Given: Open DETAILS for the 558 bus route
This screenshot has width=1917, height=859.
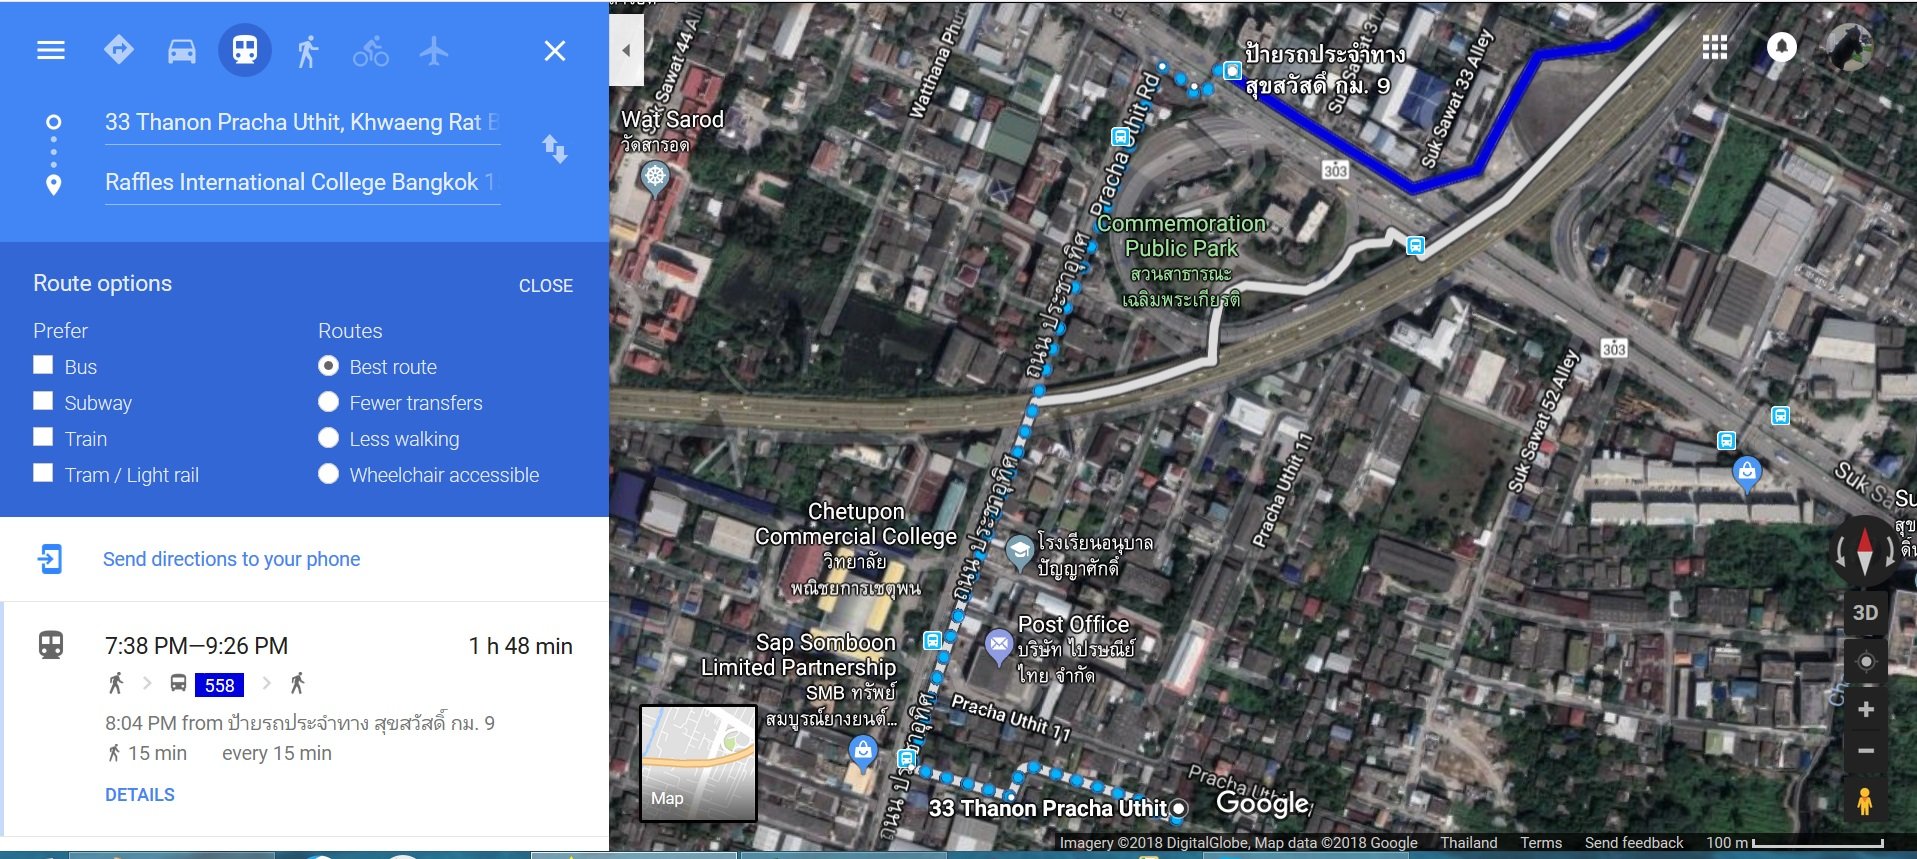Looking at the screenshot, I should click(x=140, y=795).
